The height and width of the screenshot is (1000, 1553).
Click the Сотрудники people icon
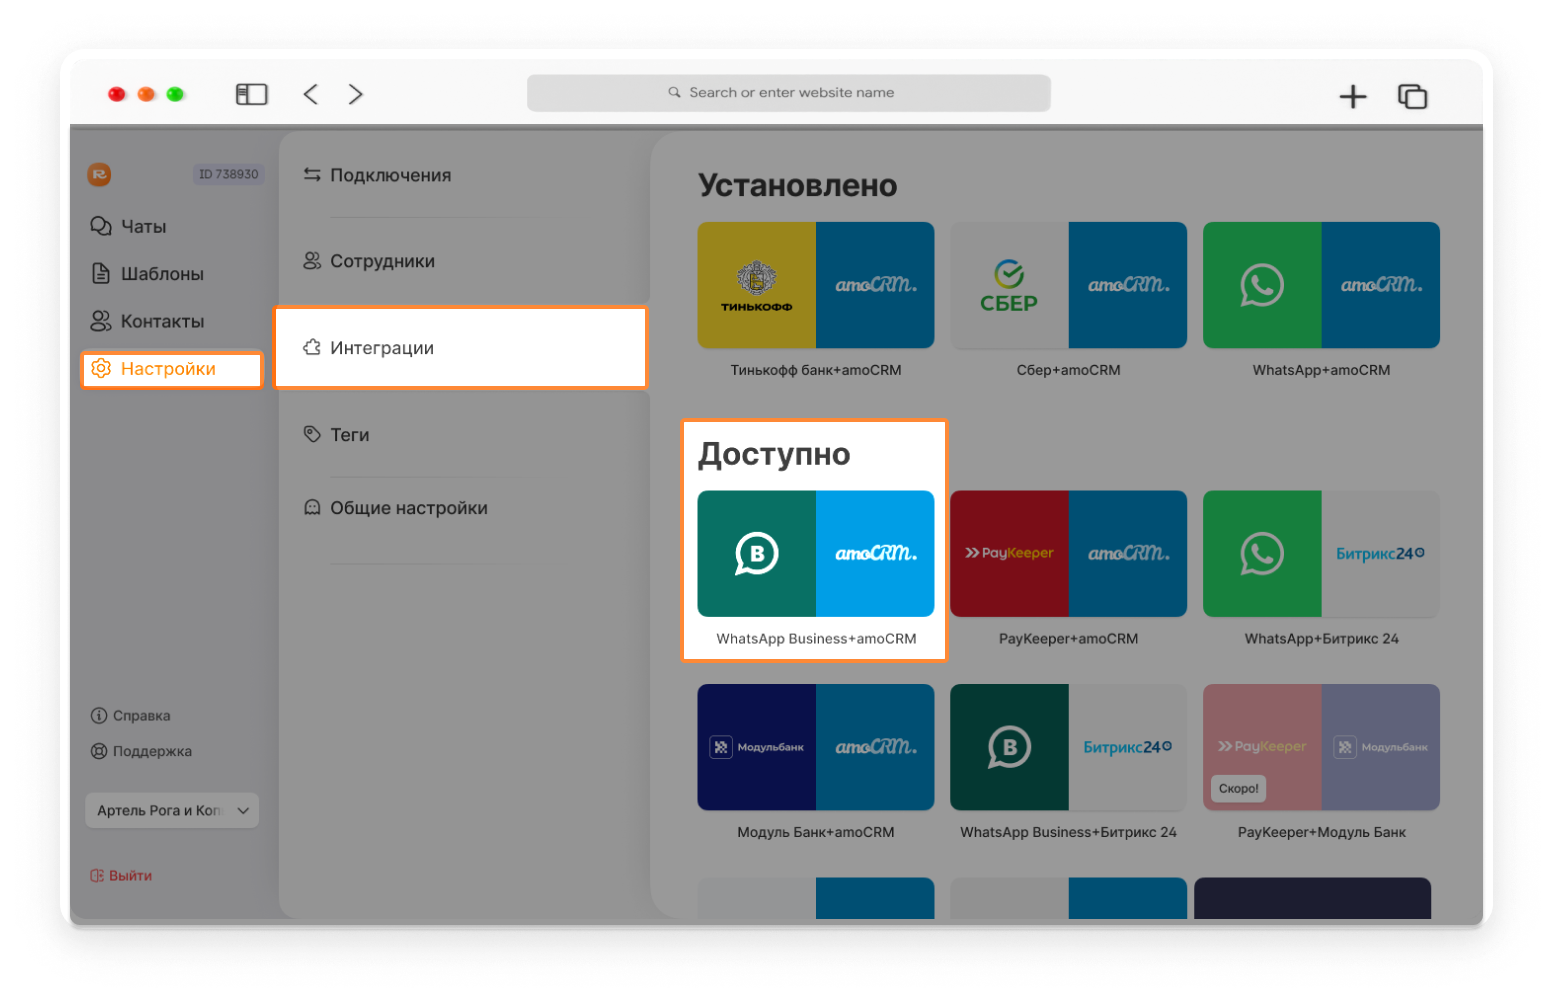(x=312, y=261)
